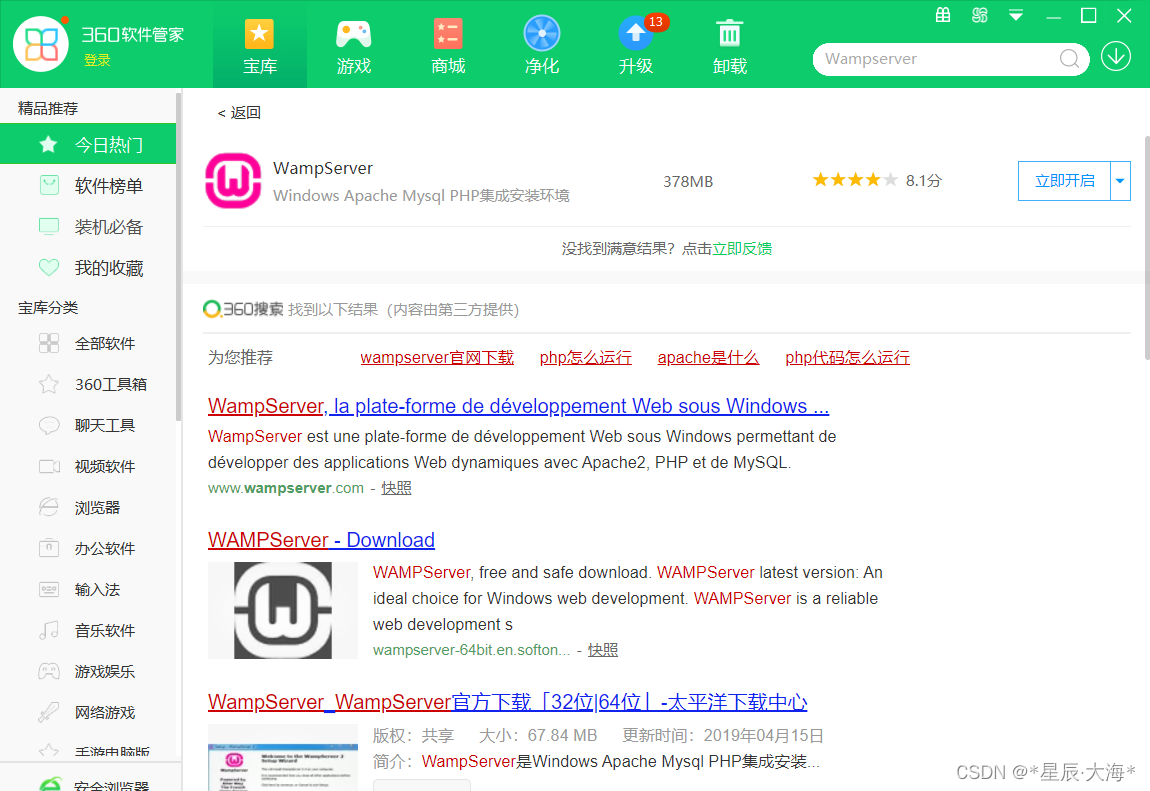
Task: Select the 网络游戏 category
Action: (x=88, y=713)
